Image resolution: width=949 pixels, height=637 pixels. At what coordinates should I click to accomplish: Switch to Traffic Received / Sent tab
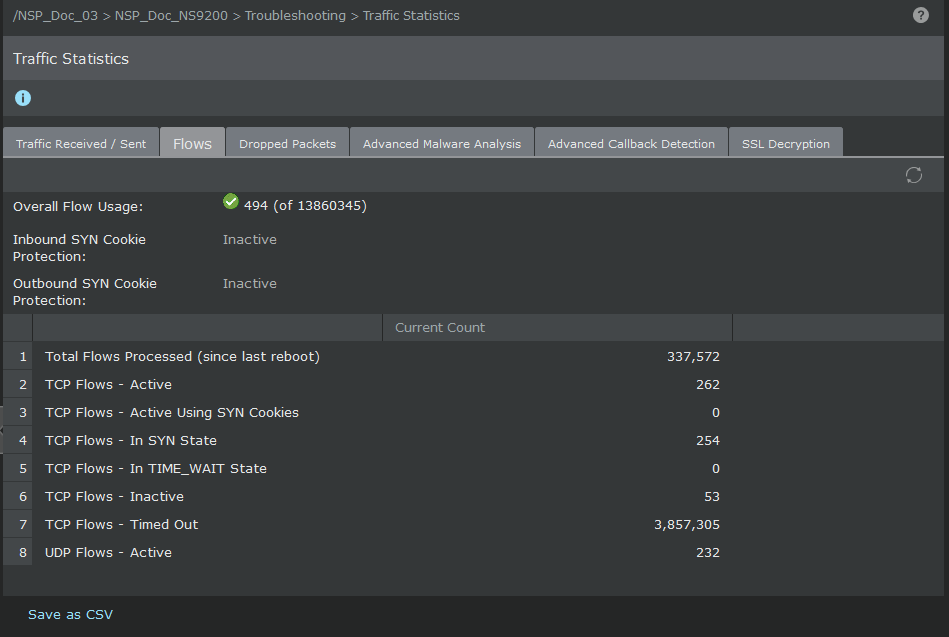(x=81, y=144)
